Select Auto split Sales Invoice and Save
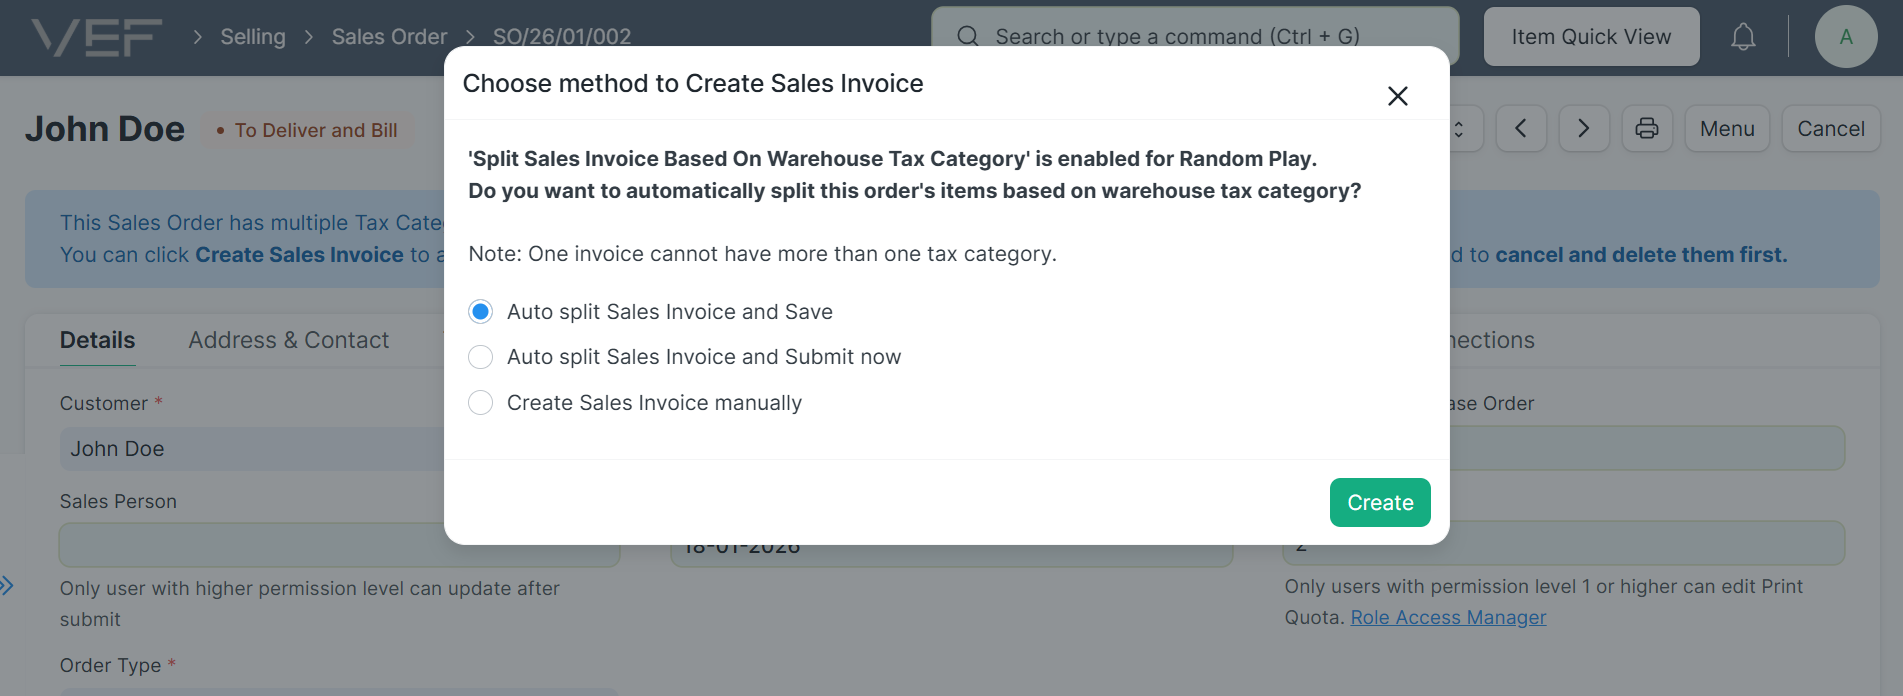This screenshot has height=696, width=1903. 481,312
